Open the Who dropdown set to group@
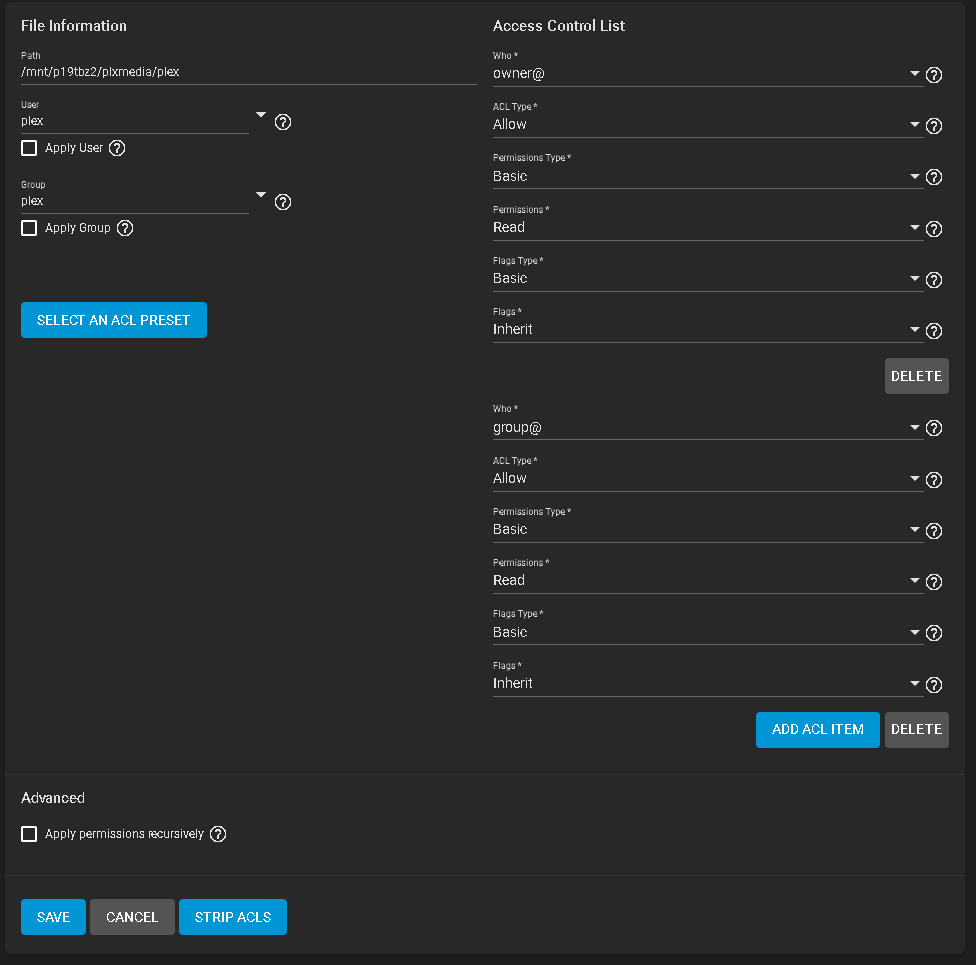 [x=708, y=427]
